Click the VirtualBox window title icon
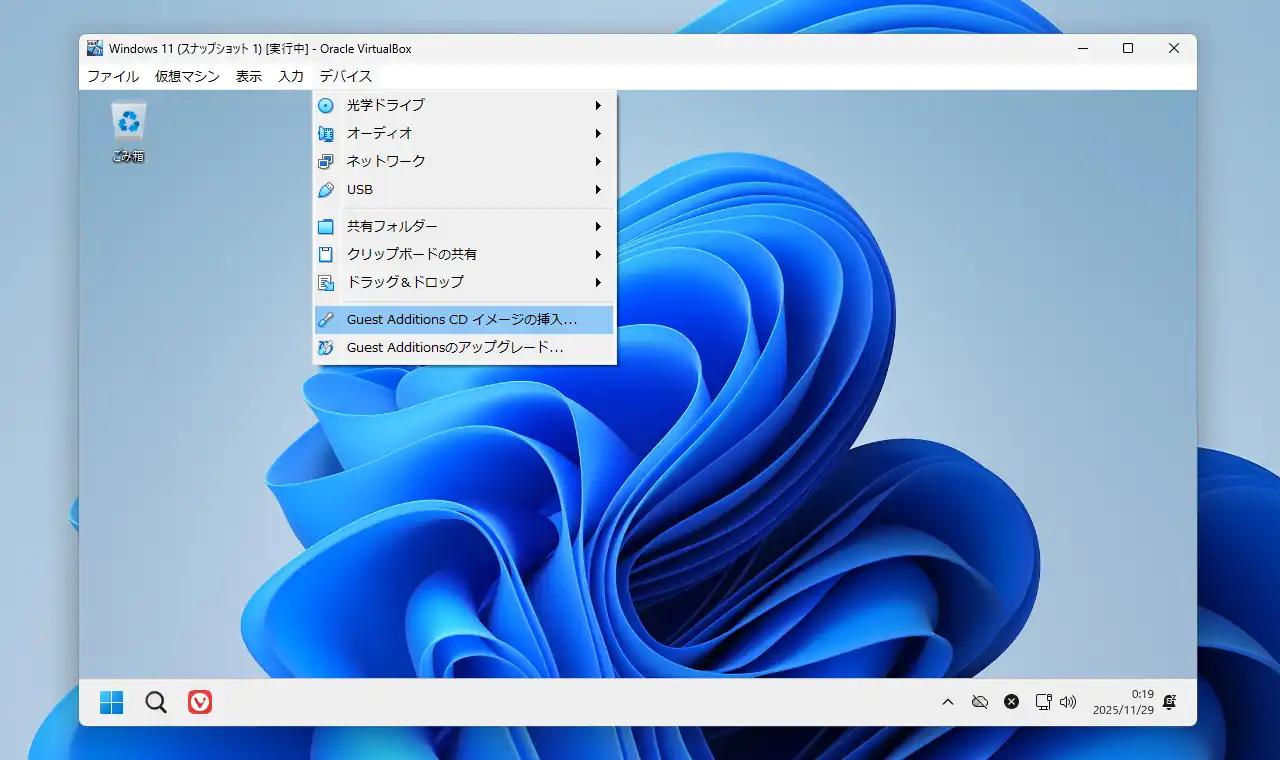Image resolution: width=1280 pixels, height=760 pixels. pos(95,48)
